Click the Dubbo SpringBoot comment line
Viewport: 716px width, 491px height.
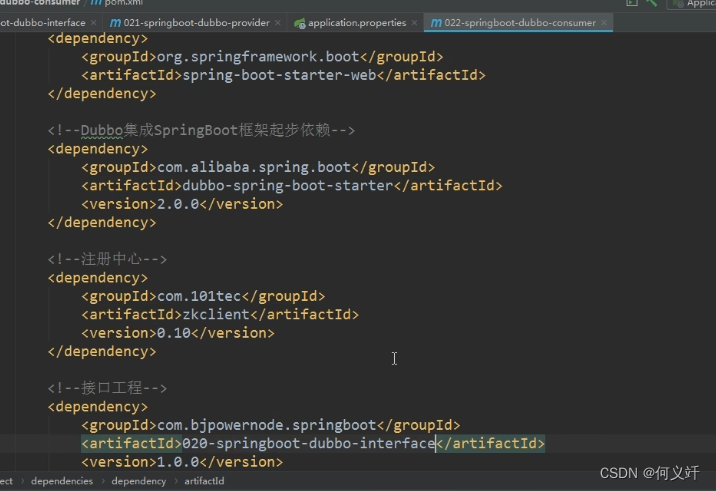coord(201,130)
